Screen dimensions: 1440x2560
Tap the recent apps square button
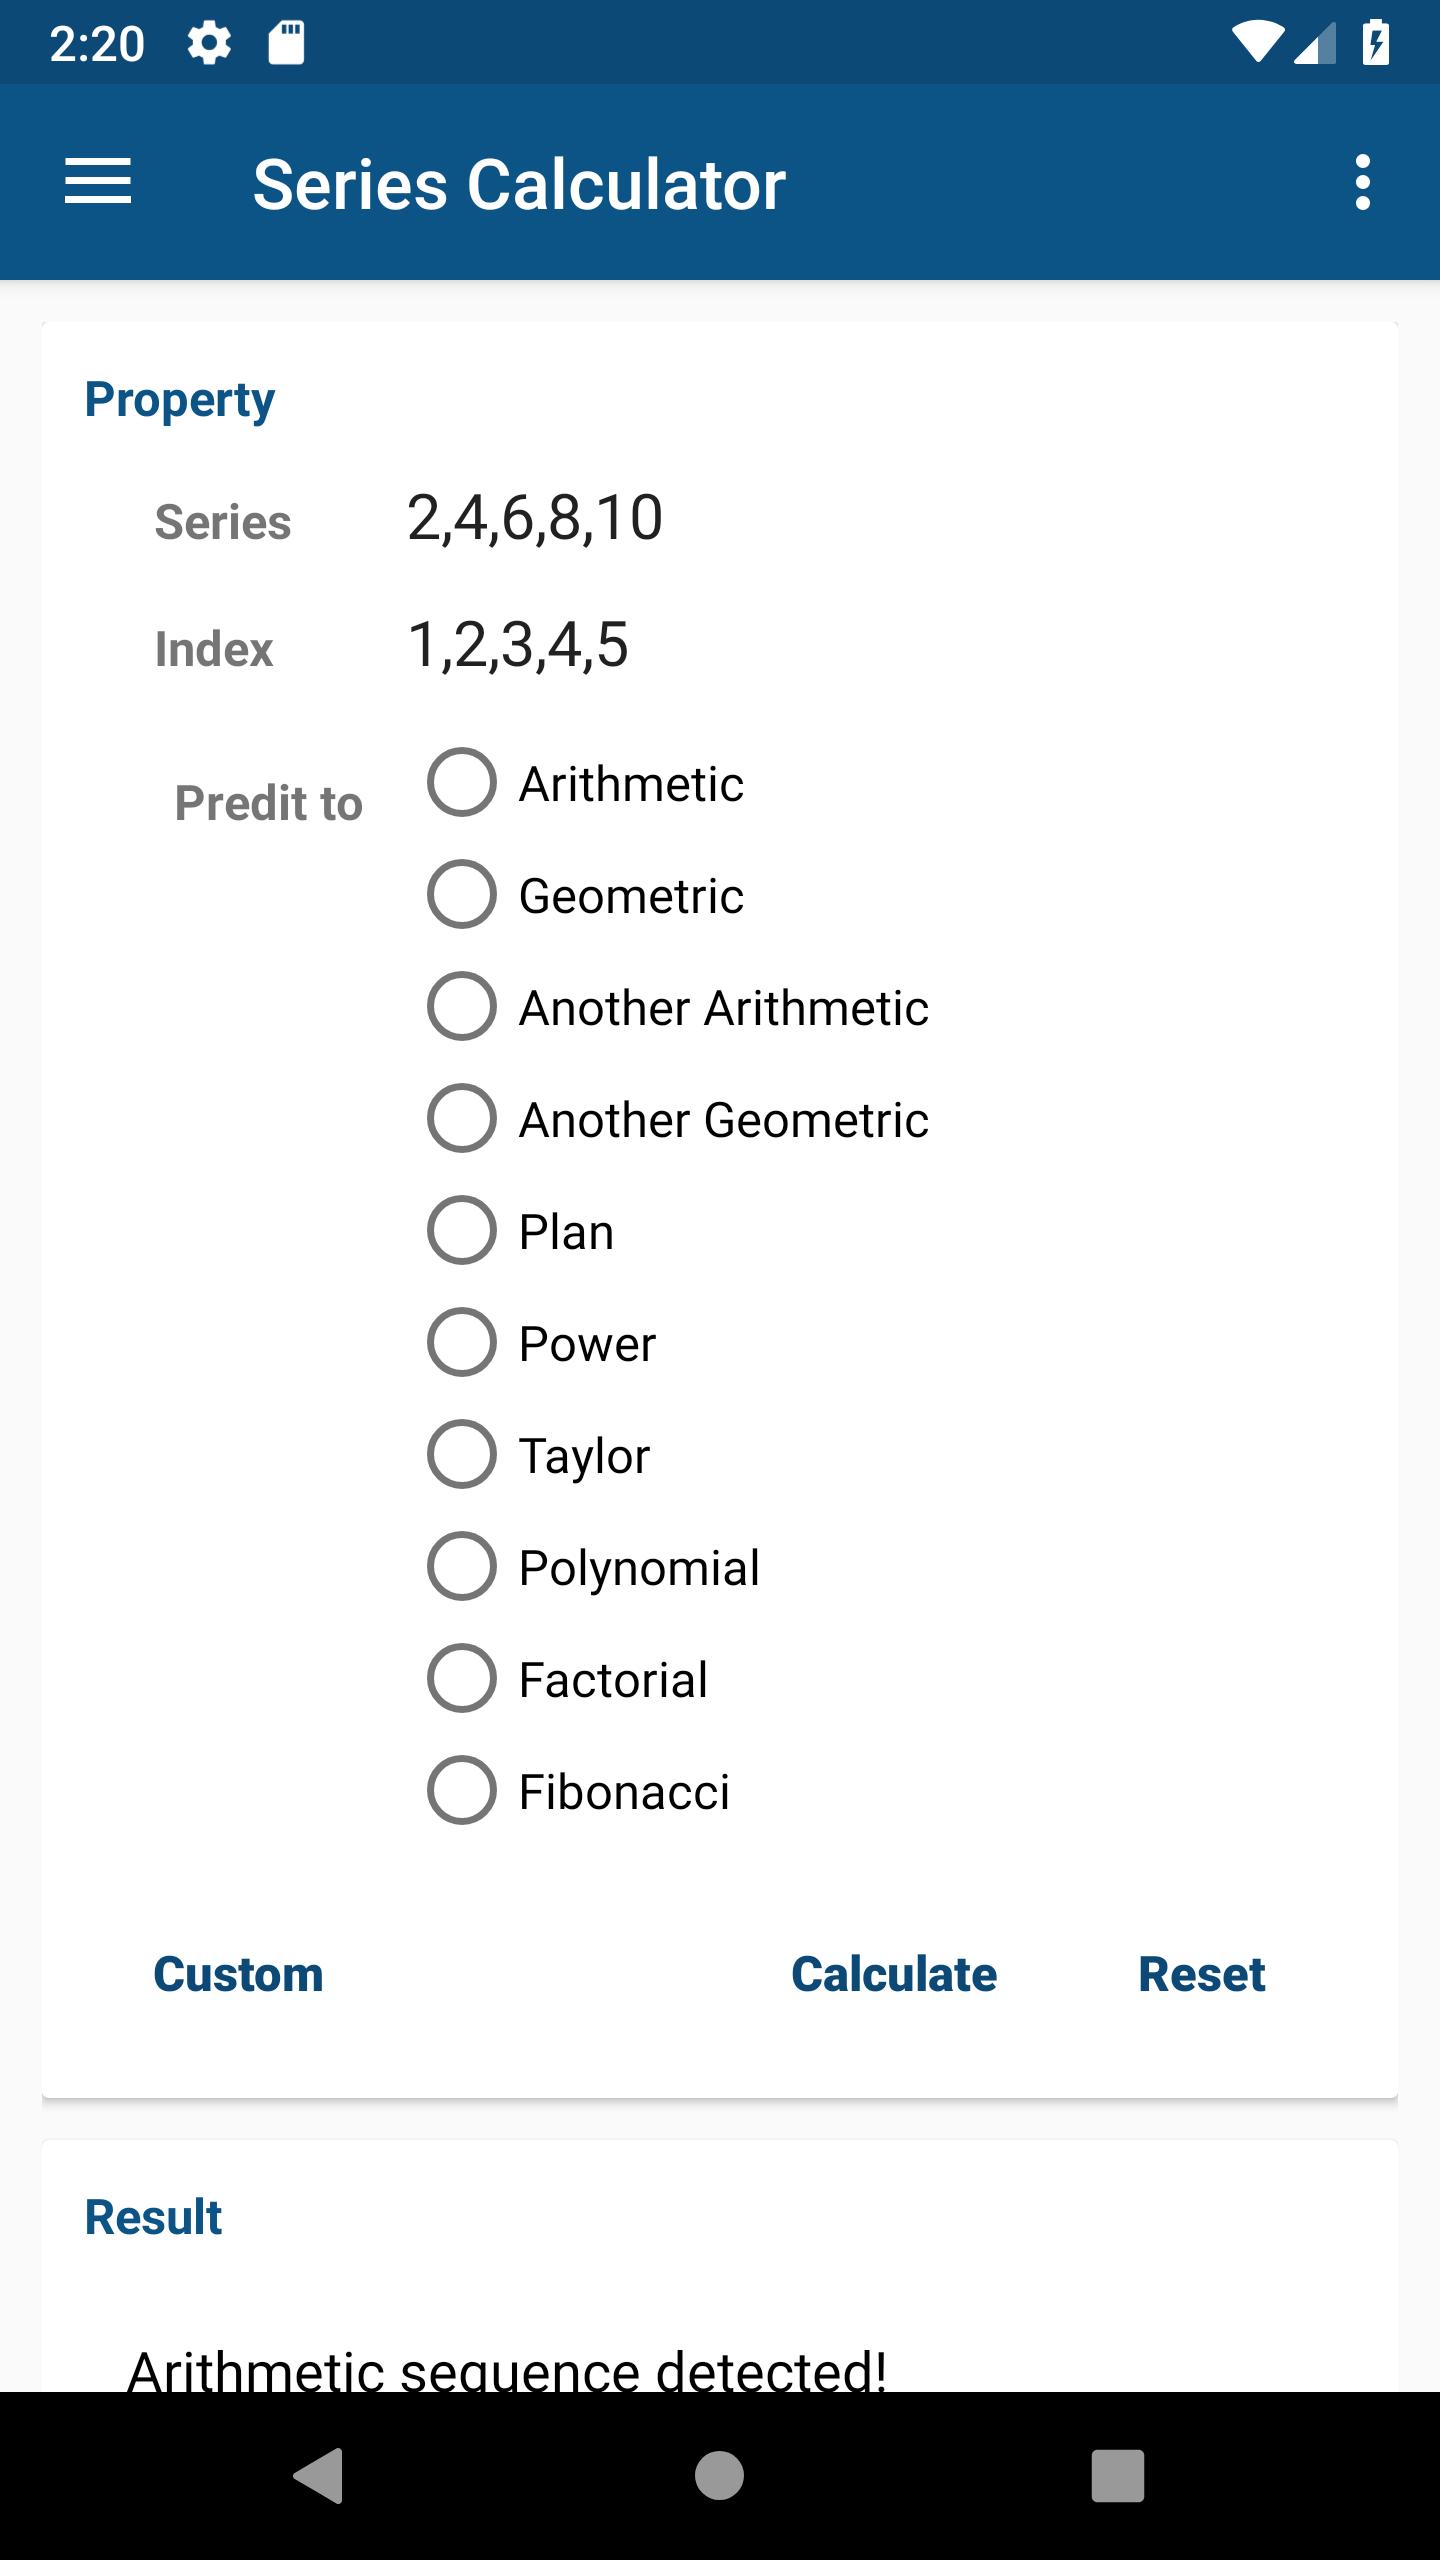[x=1118, y=2476]
